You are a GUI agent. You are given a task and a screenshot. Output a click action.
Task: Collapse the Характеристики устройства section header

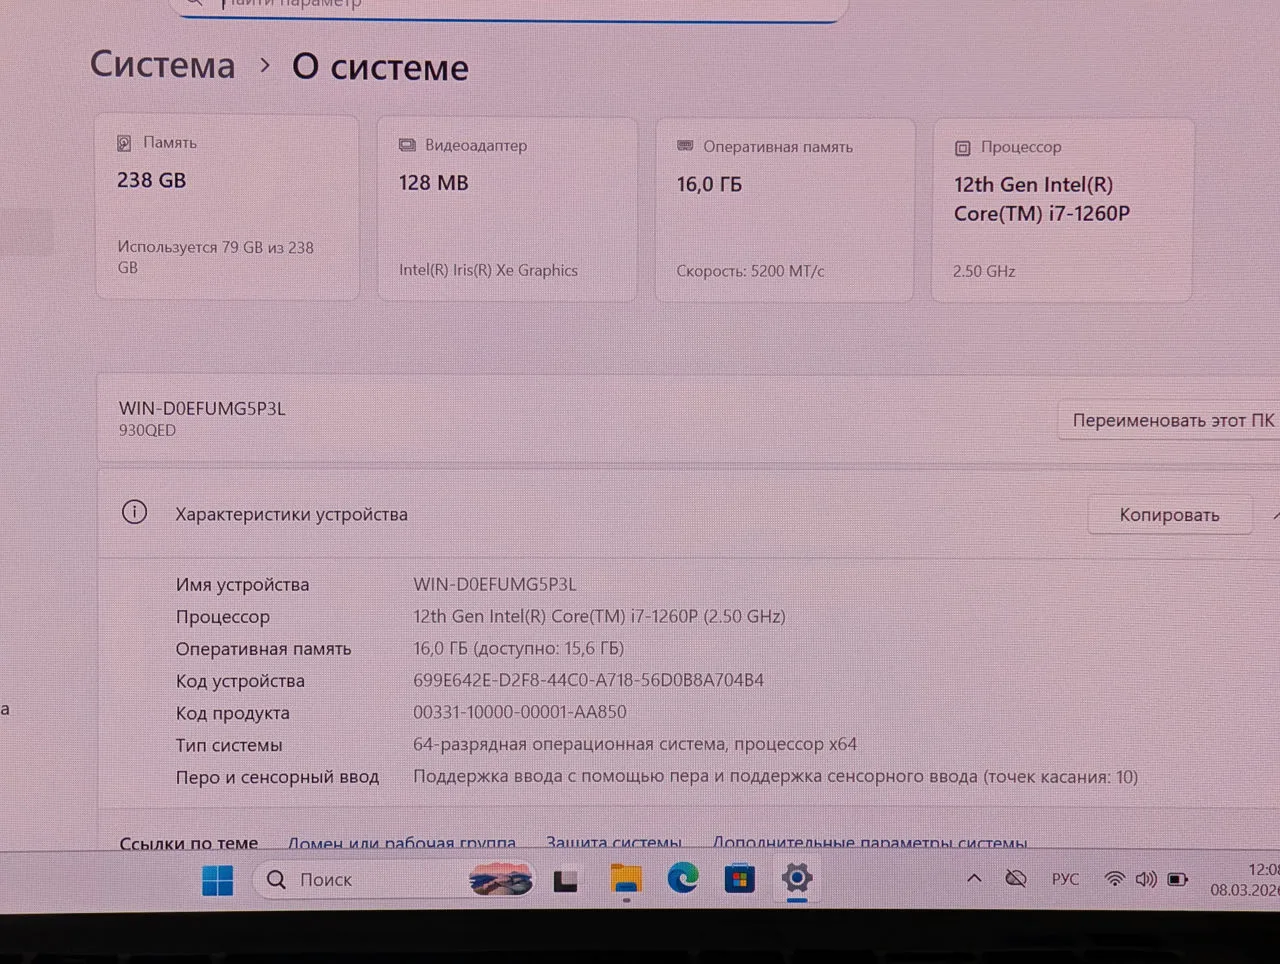click(x=688, y=514)
